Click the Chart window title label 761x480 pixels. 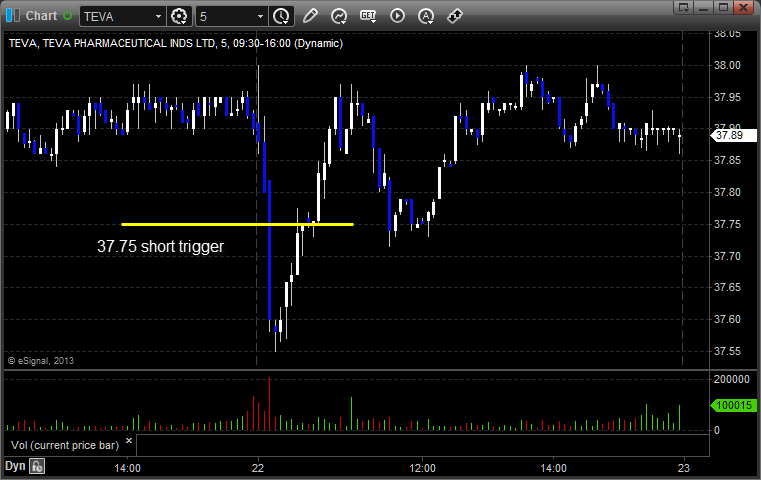[41, 16]
